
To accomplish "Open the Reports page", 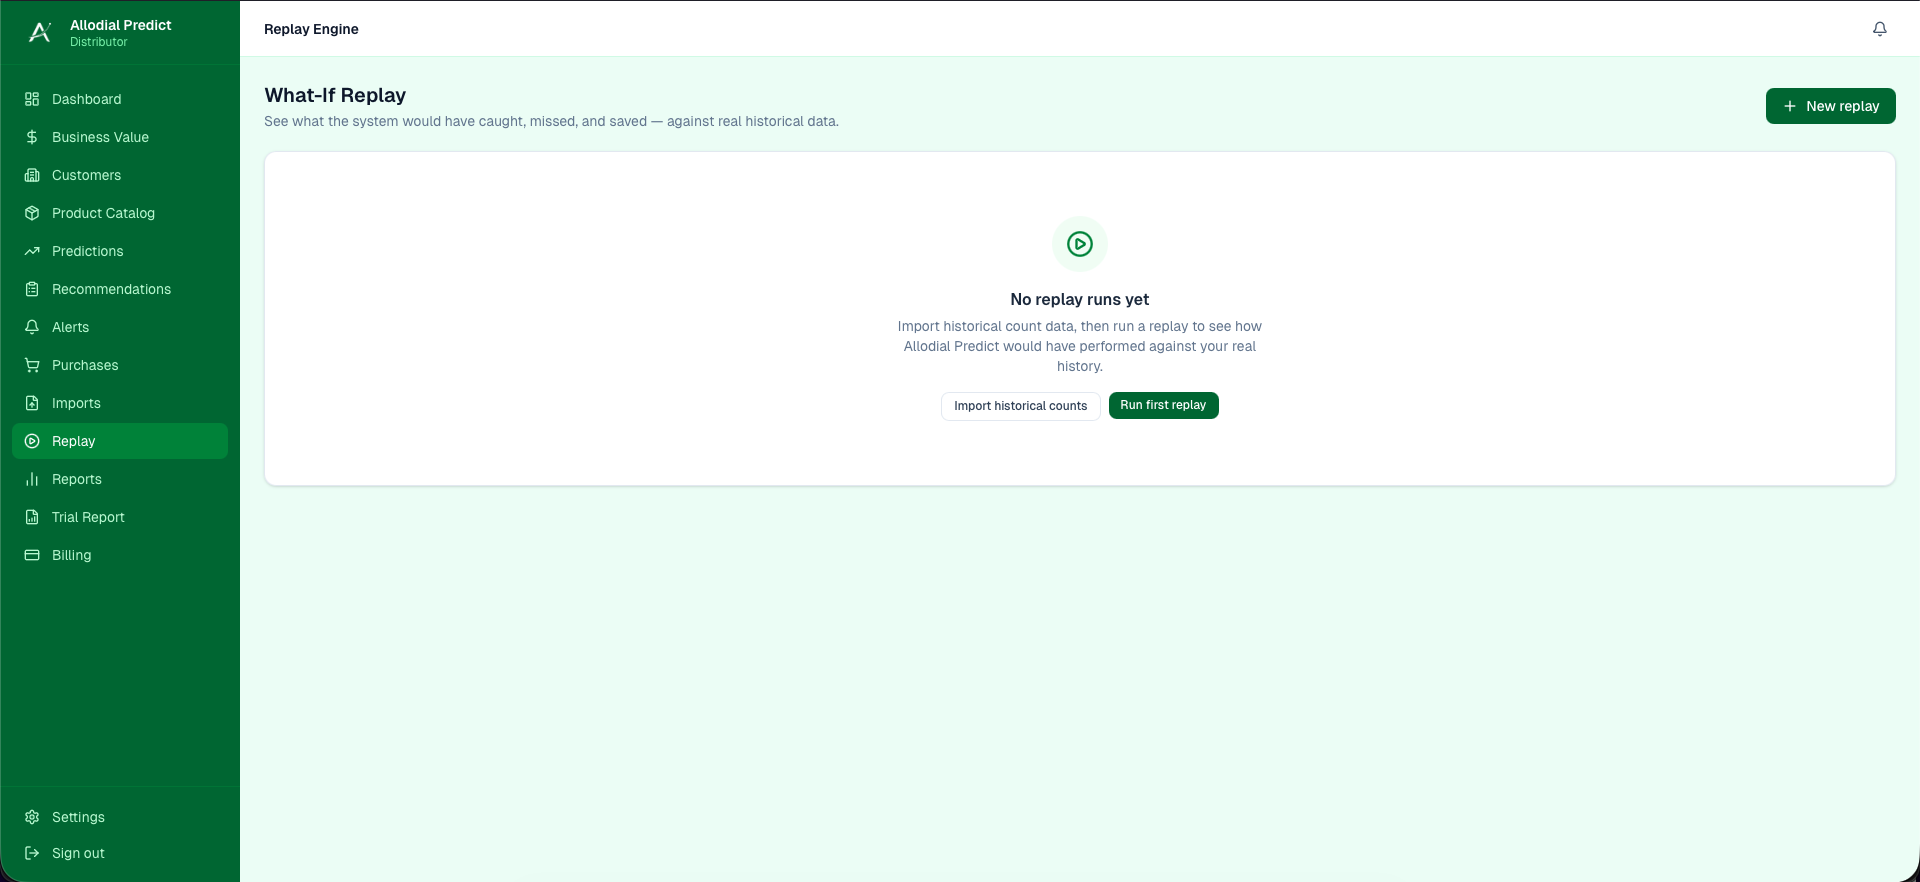I will tap(120, 479).
